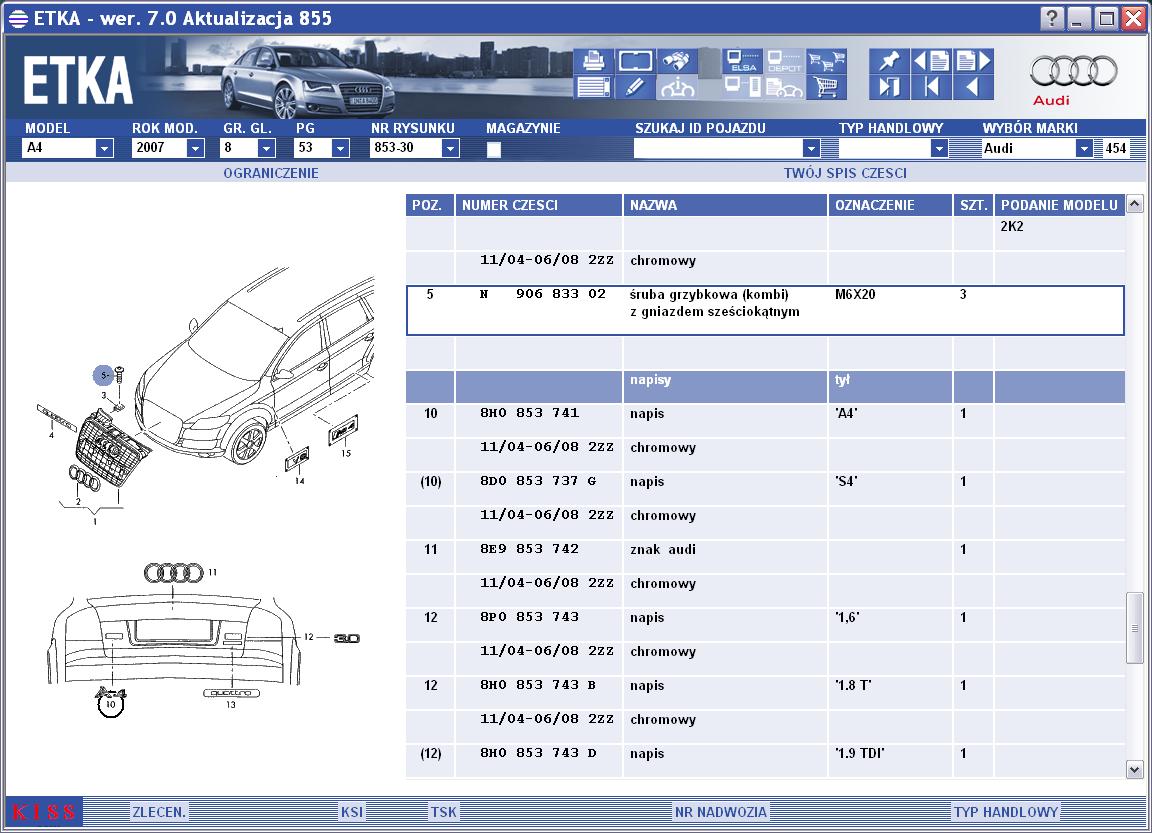The image size is (1152, 833).
Task: Click the ZLECEN. button in the bottom bar
Action: tap(159, 812)
